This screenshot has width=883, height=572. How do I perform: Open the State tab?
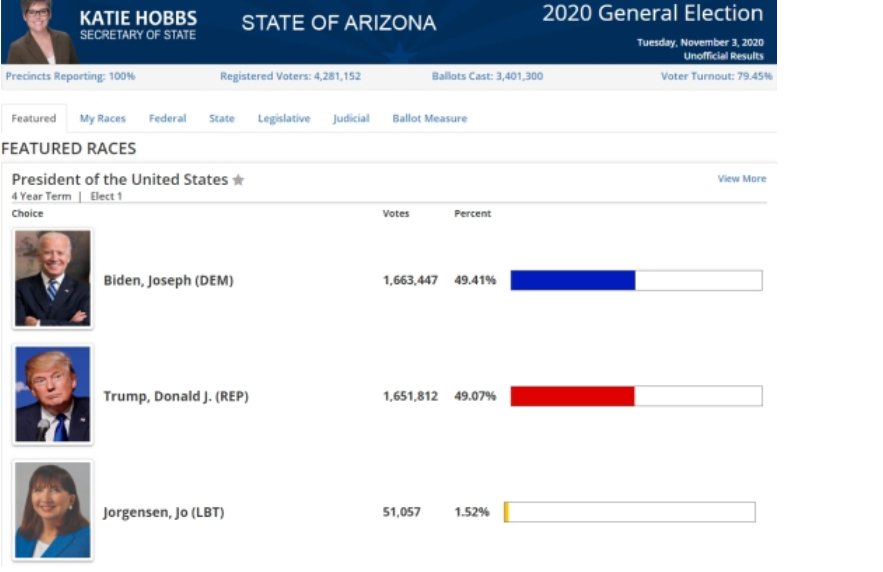click(222, 119)
